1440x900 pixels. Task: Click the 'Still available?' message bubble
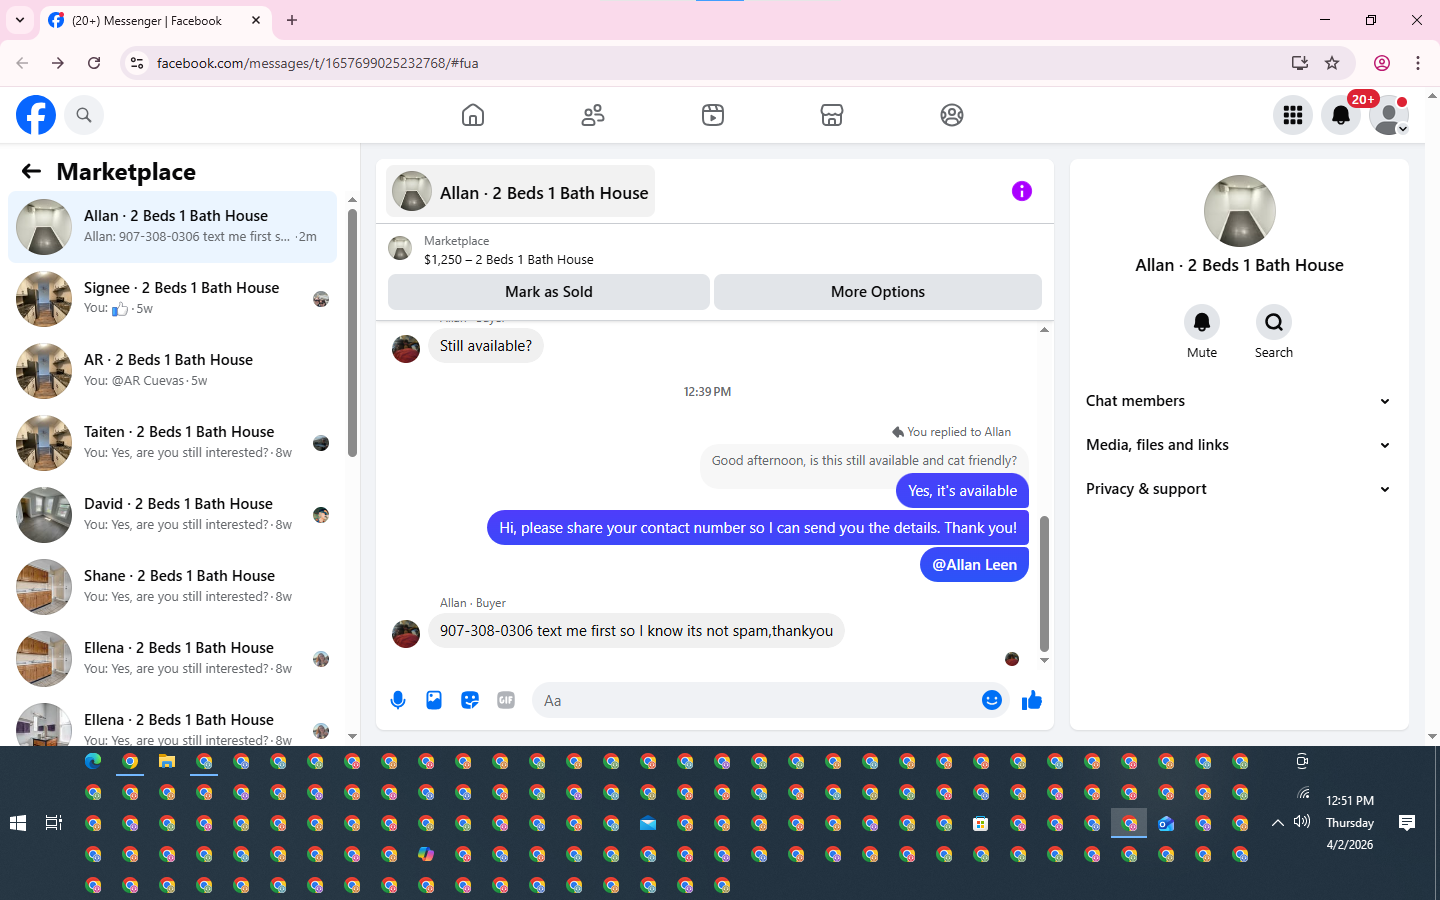486,346
